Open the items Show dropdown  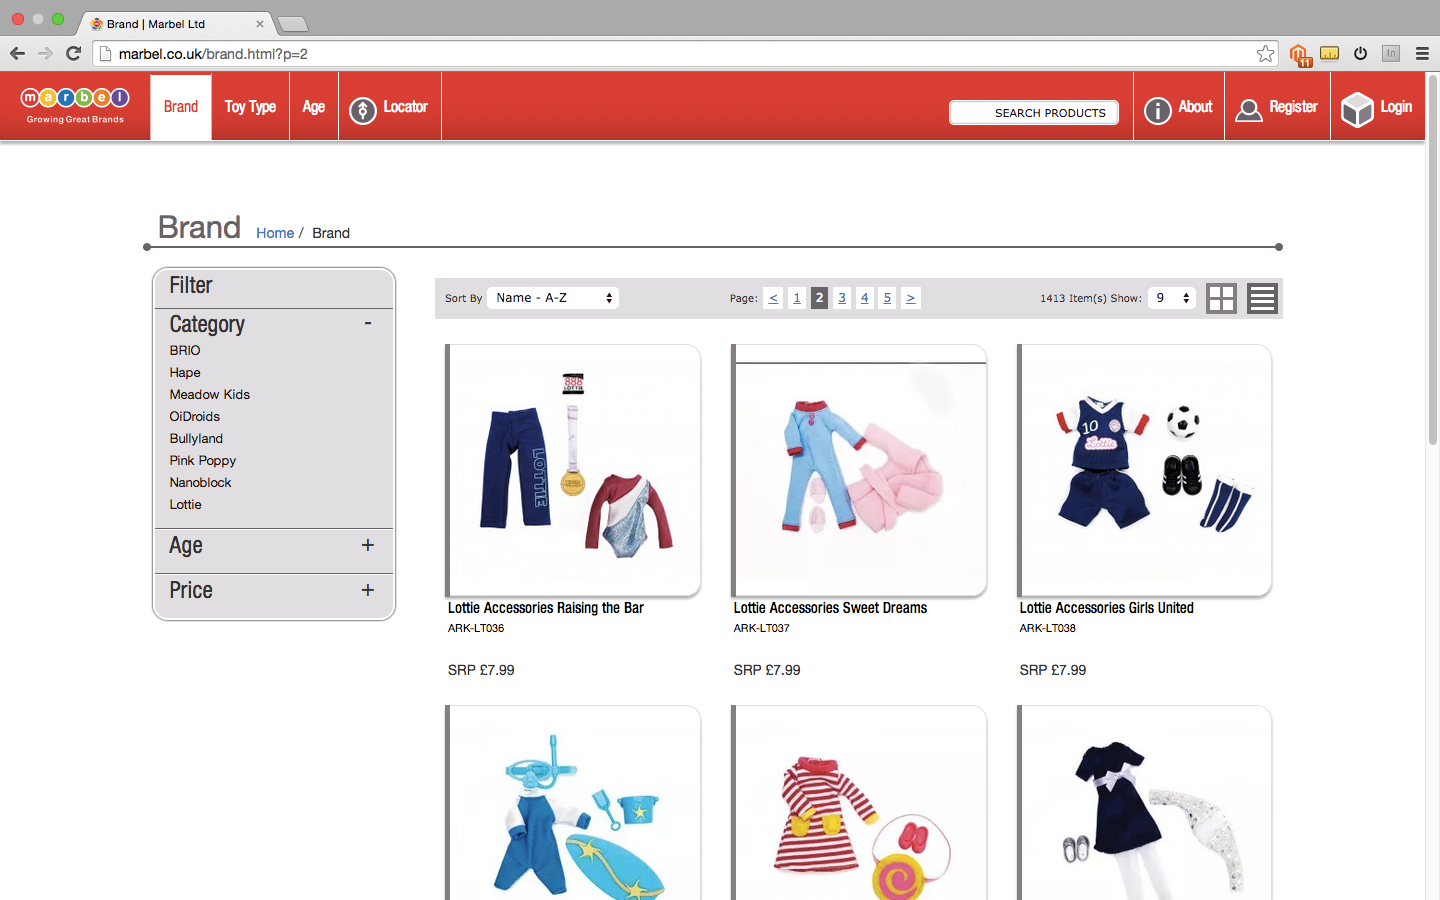click(1171, 298)
